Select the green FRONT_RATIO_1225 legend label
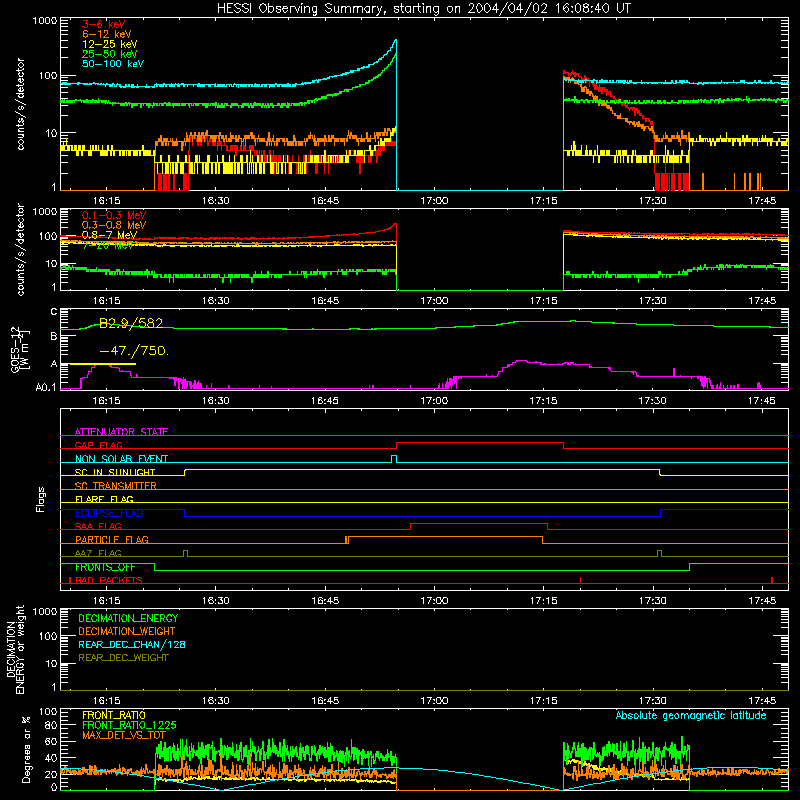Viewport: 800px width, 800px height. click(x=129, y=725)
